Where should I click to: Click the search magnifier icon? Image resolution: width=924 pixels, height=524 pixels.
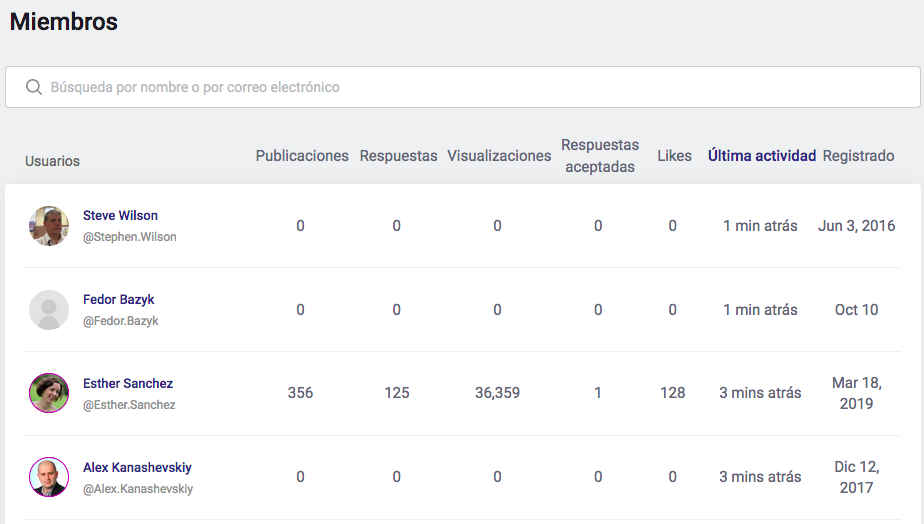coord(34,87)
